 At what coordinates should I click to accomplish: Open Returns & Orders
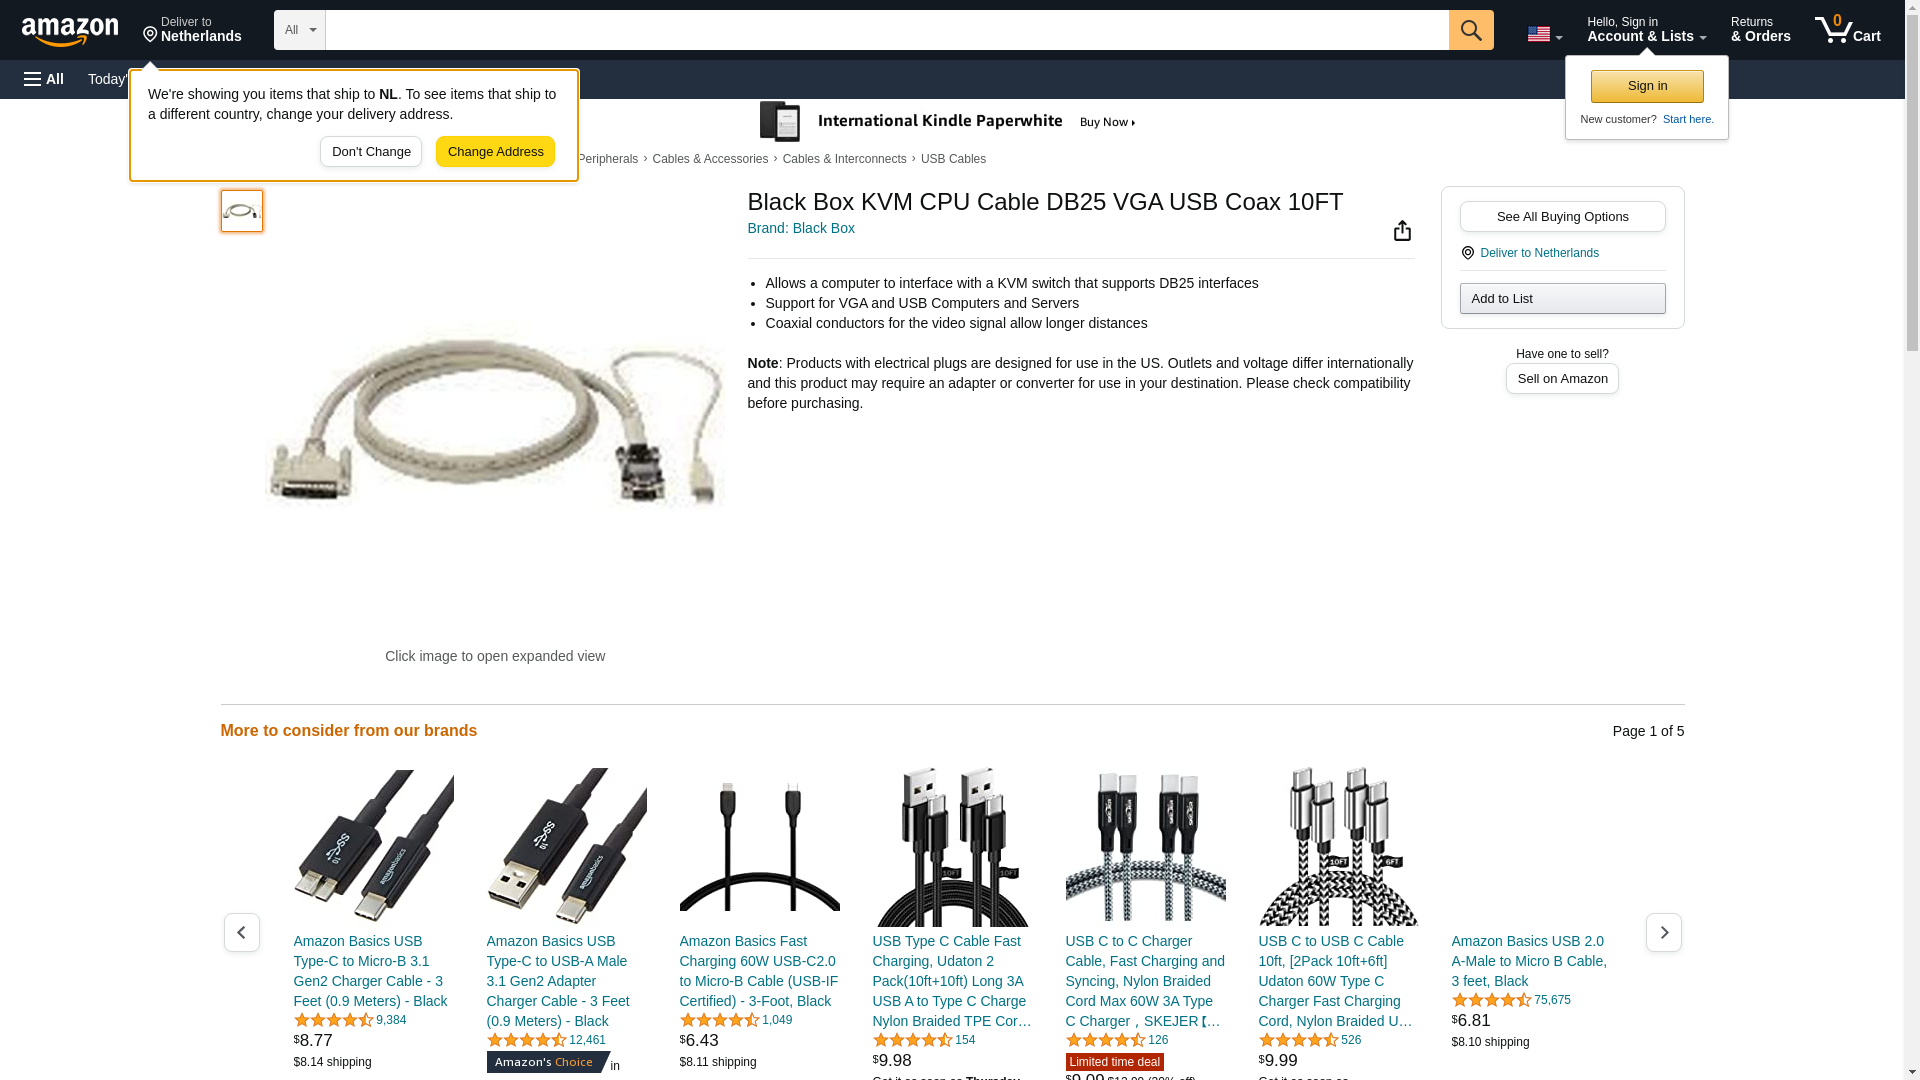tap(1760, 30)
